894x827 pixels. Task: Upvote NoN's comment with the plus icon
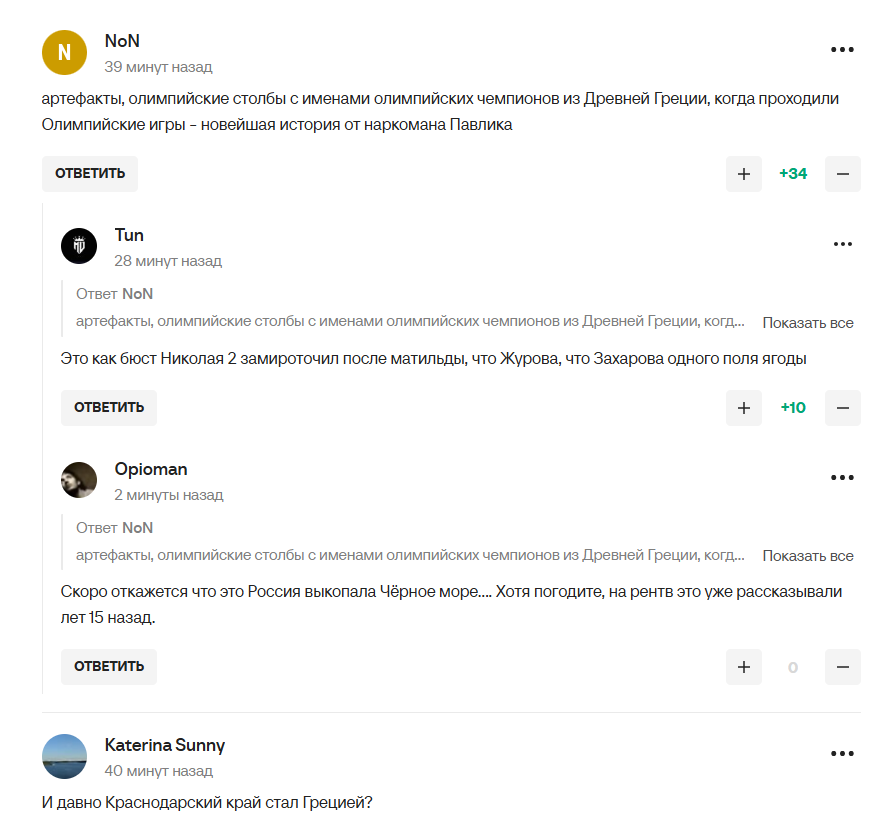[x=743, y=173]
